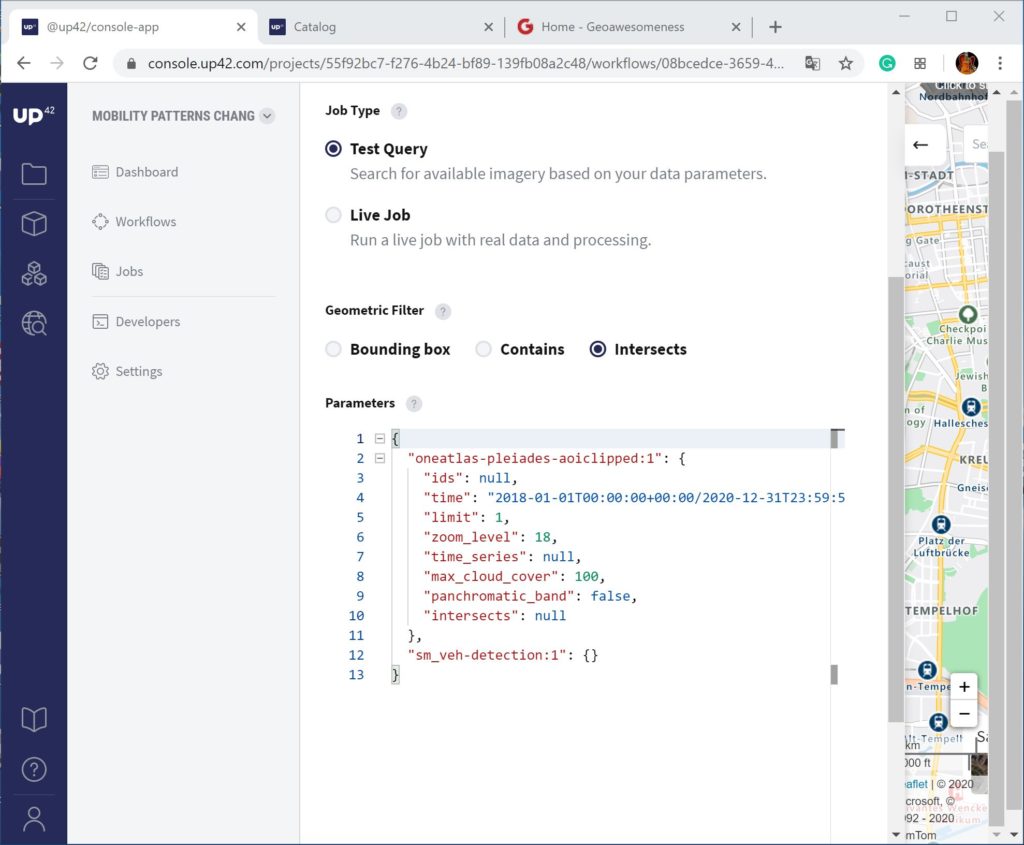The width and height of the screenshot is (1024, 845).
Task: Open a new browser tab
Action: point(775,27)
